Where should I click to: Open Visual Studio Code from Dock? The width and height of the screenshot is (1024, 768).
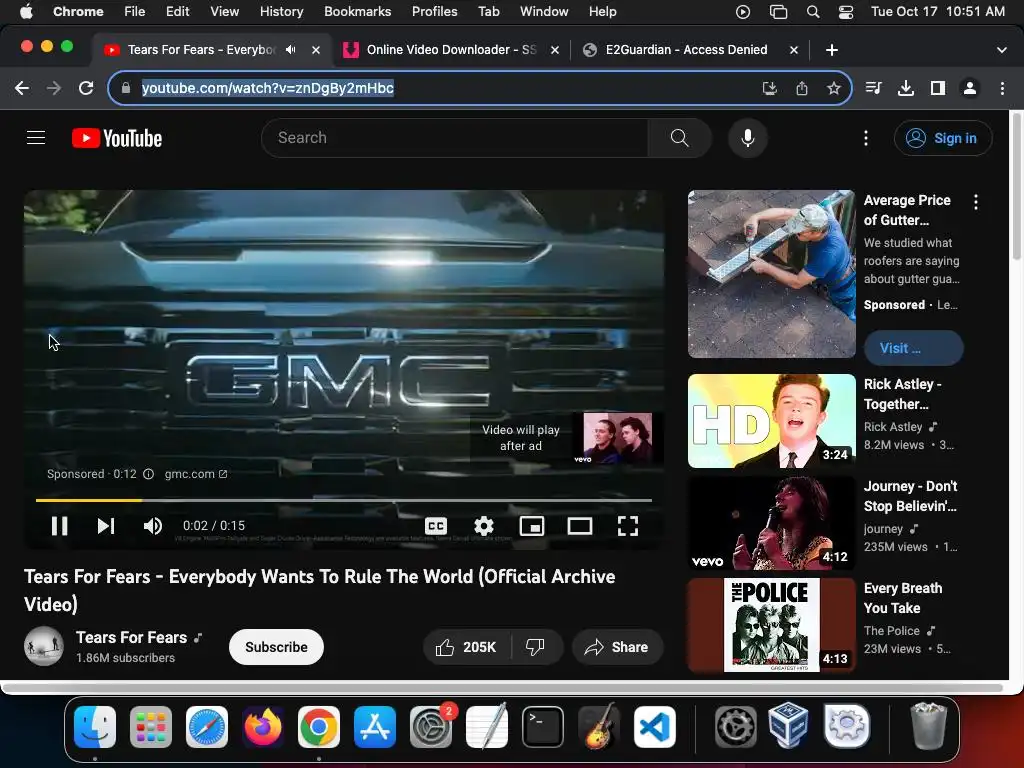click(x=654, y=726)
